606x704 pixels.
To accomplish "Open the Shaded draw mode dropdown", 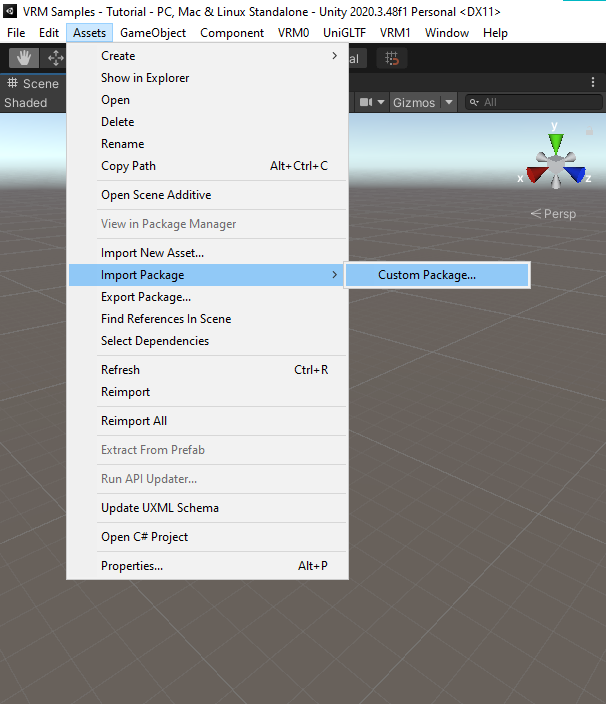I will tap(26, 103).
